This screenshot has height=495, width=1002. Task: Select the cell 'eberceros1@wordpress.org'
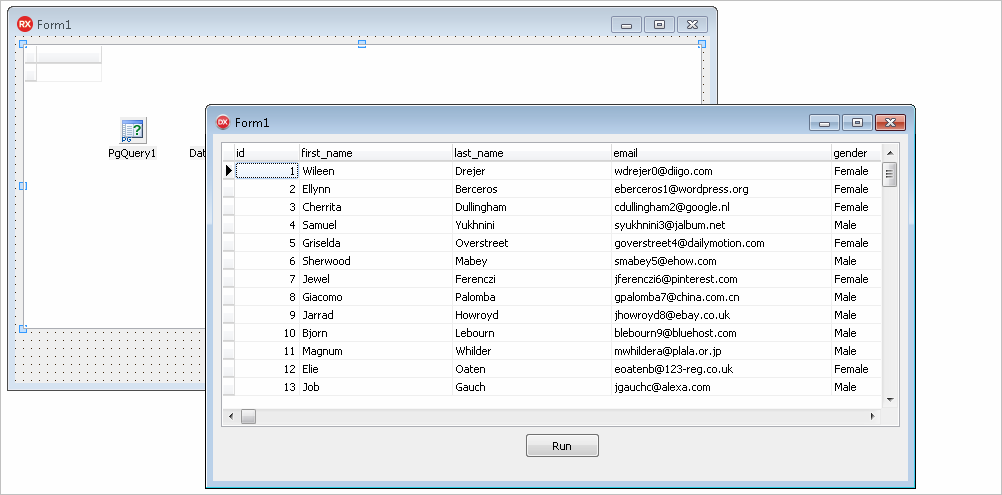(x=721, y=189)
